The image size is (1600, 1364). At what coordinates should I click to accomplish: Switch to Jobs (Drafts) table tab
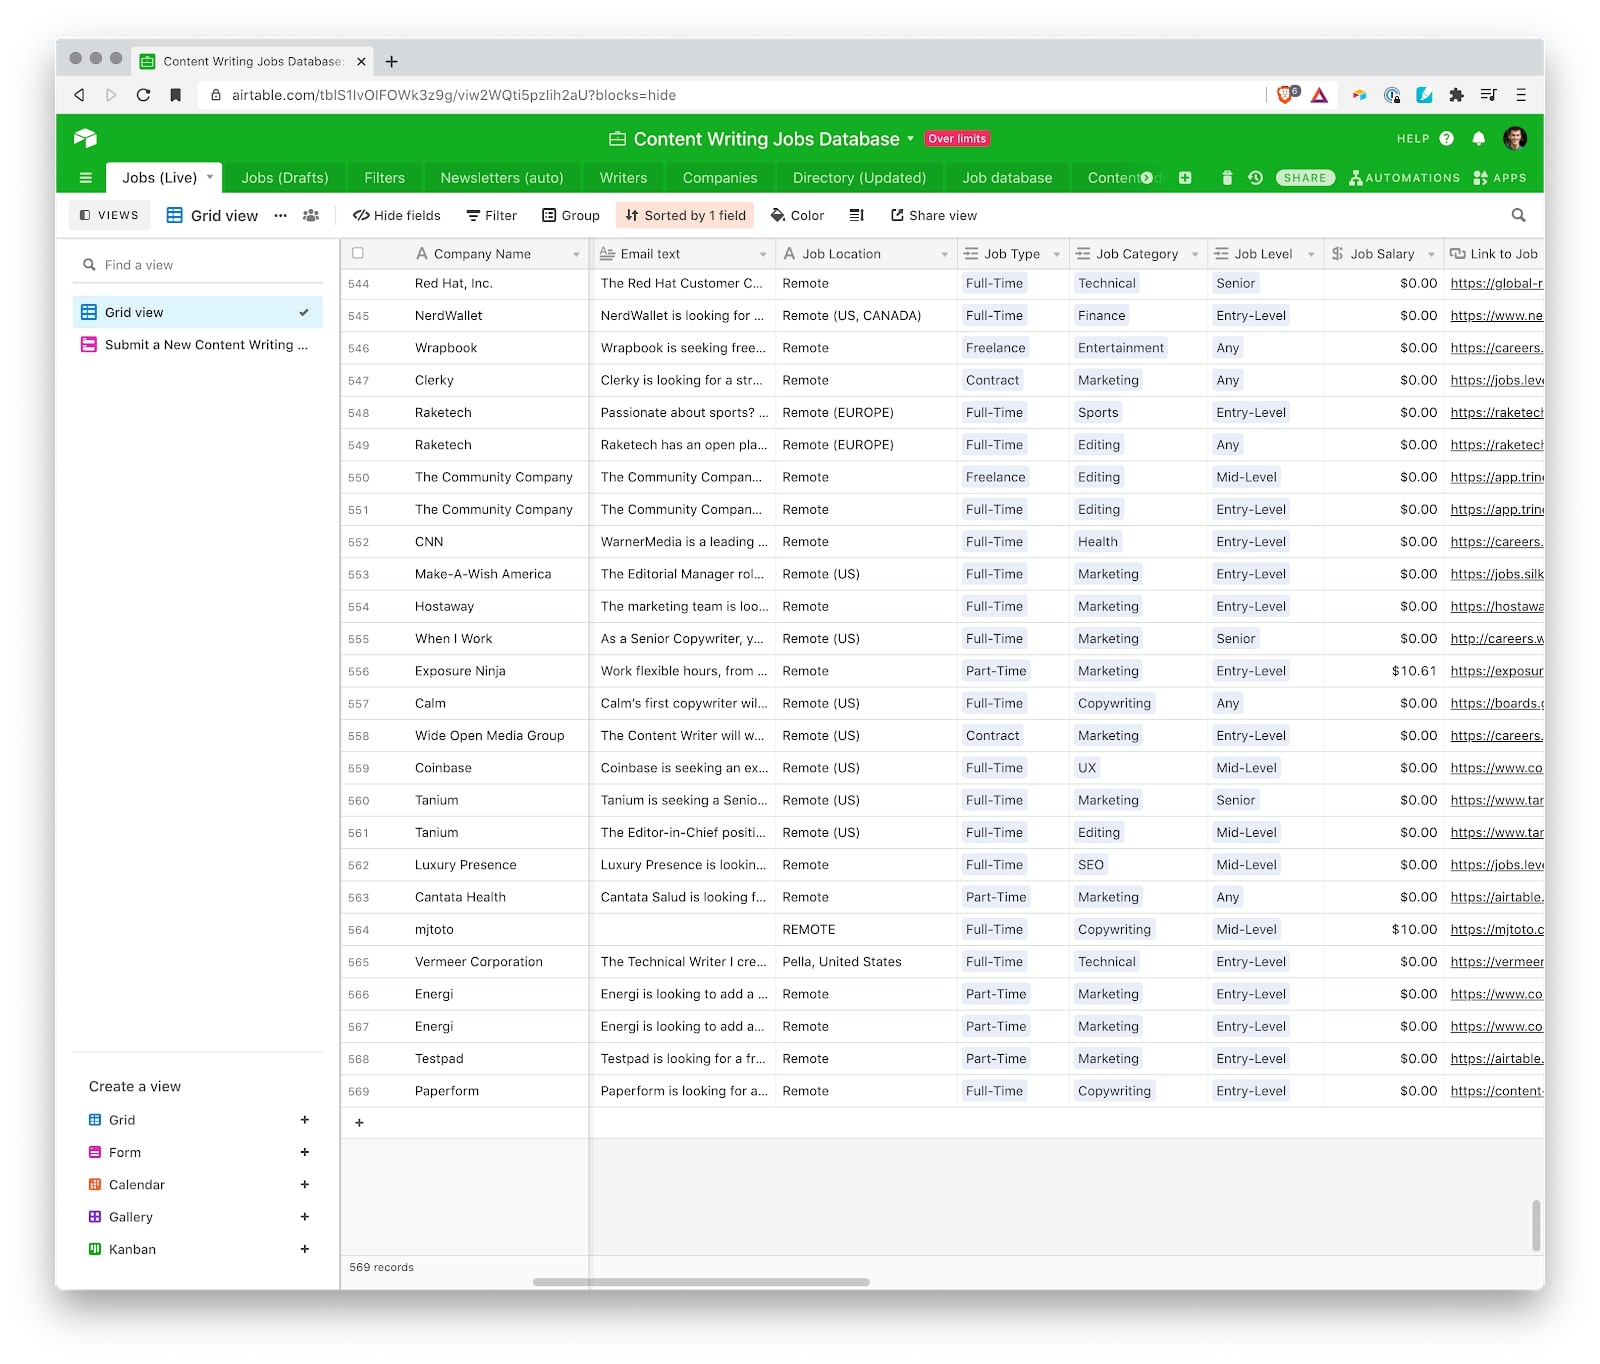pos(285,178)
